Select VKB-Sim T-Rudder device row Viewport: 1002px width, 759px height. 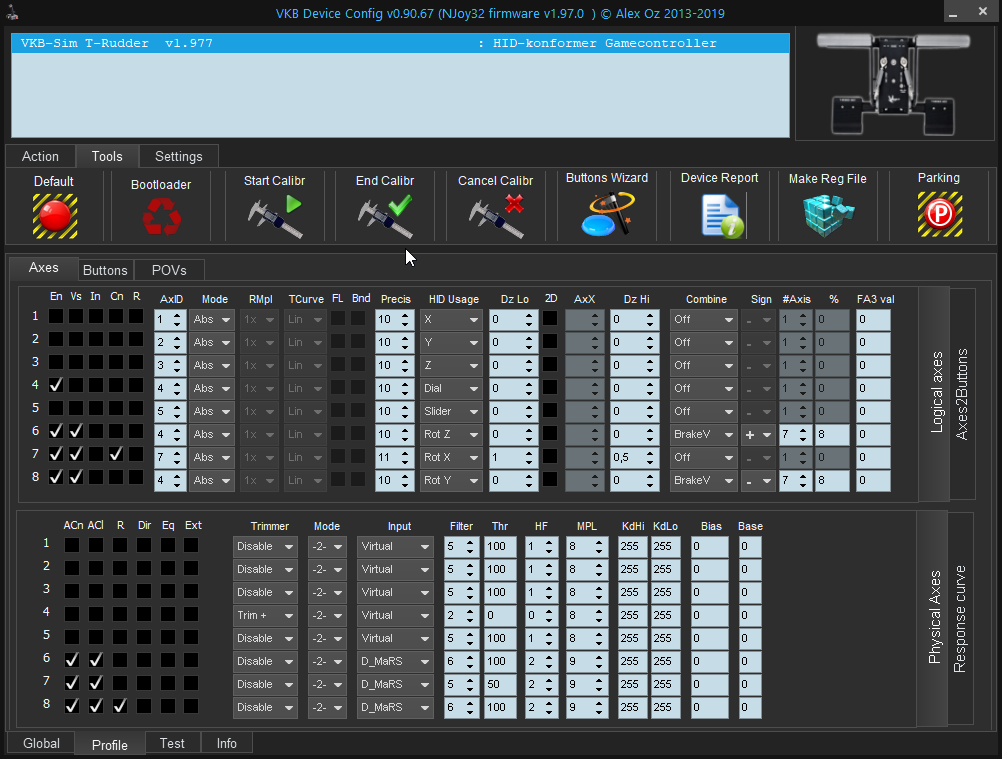400,43
